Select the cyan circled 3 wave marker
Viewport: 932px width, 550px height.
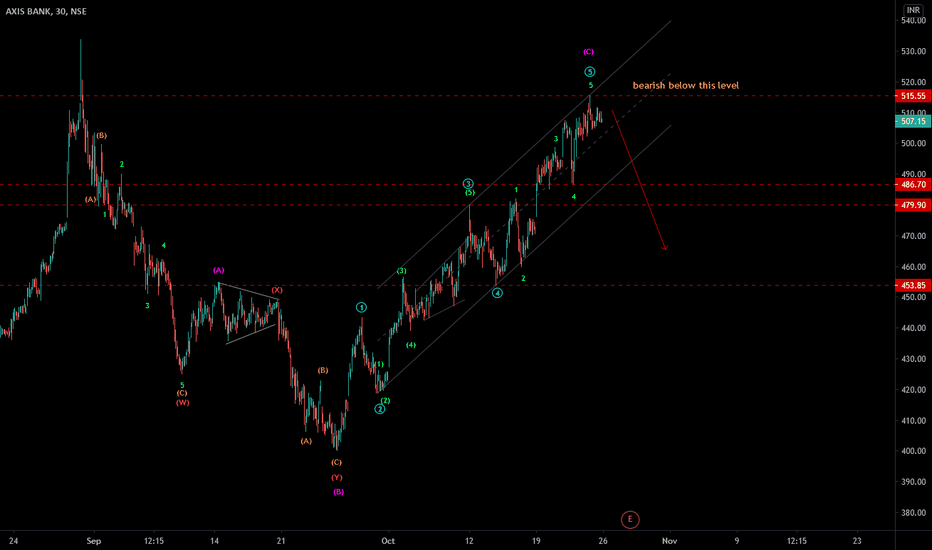(468, 184)
